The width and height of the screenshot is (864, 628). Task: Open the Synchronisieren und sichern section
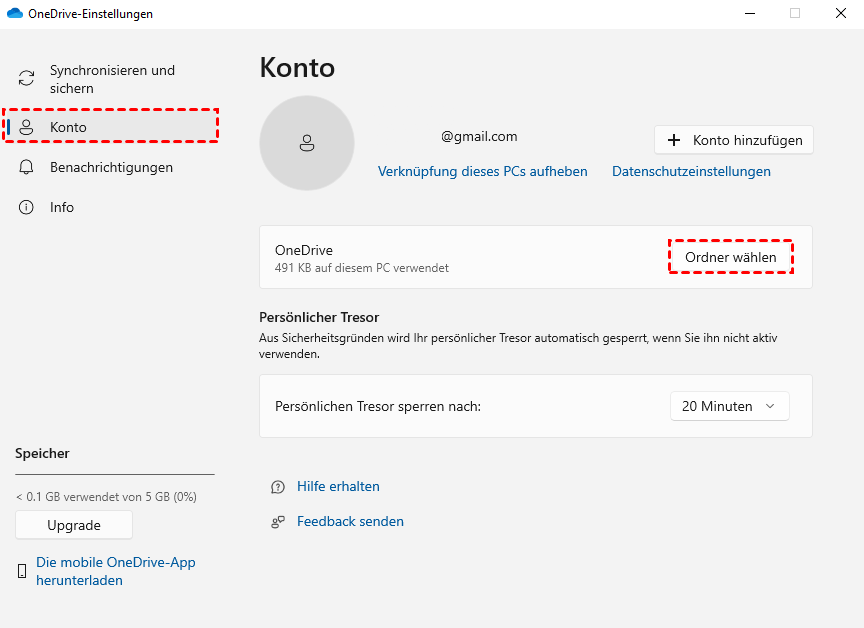tap(112, 79)
